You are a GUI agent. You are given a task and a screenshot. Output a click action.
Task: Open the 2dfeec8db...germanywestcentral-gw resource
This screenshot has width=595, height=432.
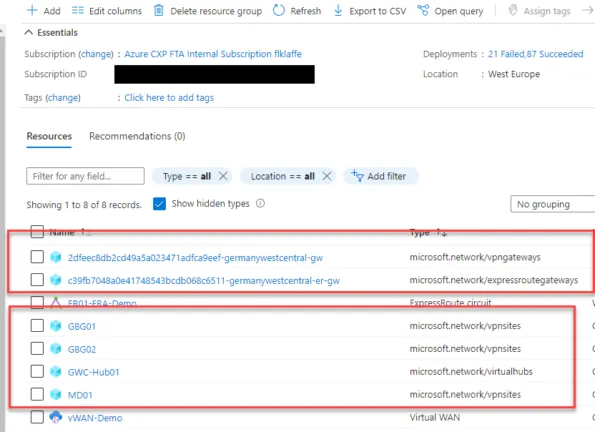195,258
